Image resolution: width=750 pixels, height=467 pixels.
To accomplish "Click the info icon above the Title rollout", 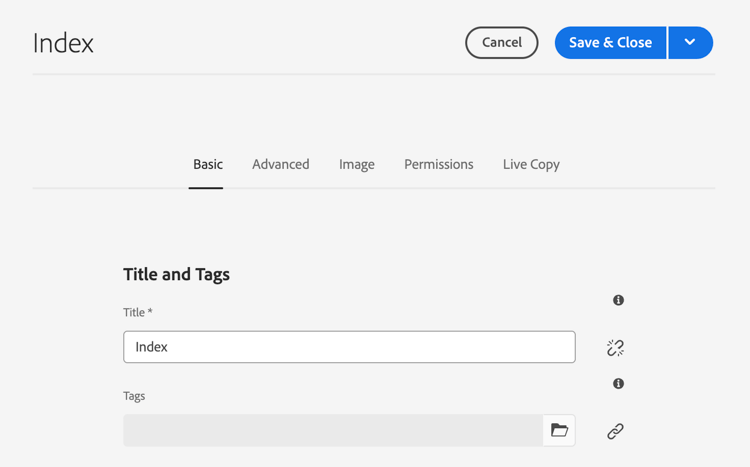I will click(x=618, y=300).
